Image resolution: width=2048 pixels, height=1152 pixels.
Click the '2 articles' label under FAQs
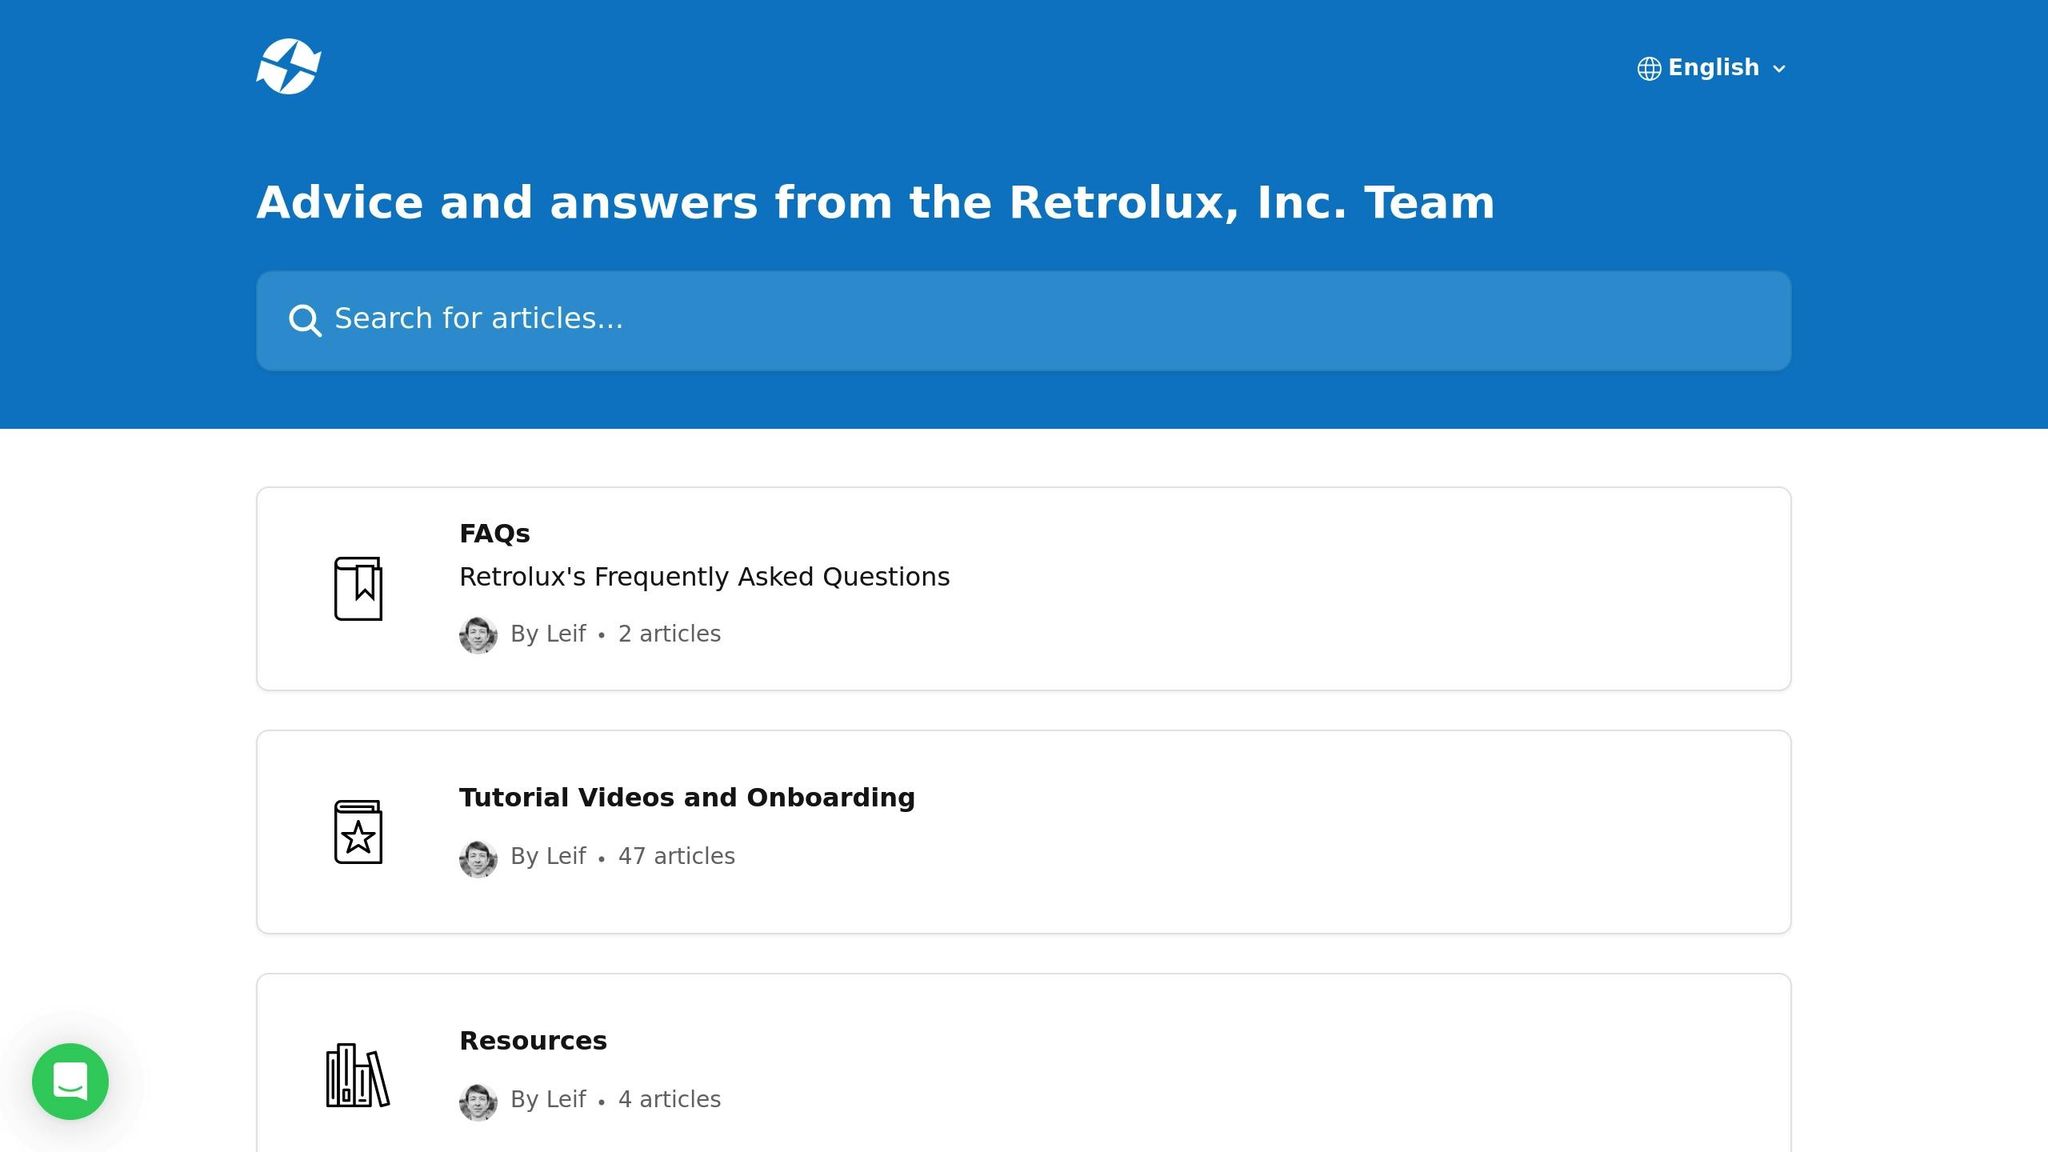[668, 634]
